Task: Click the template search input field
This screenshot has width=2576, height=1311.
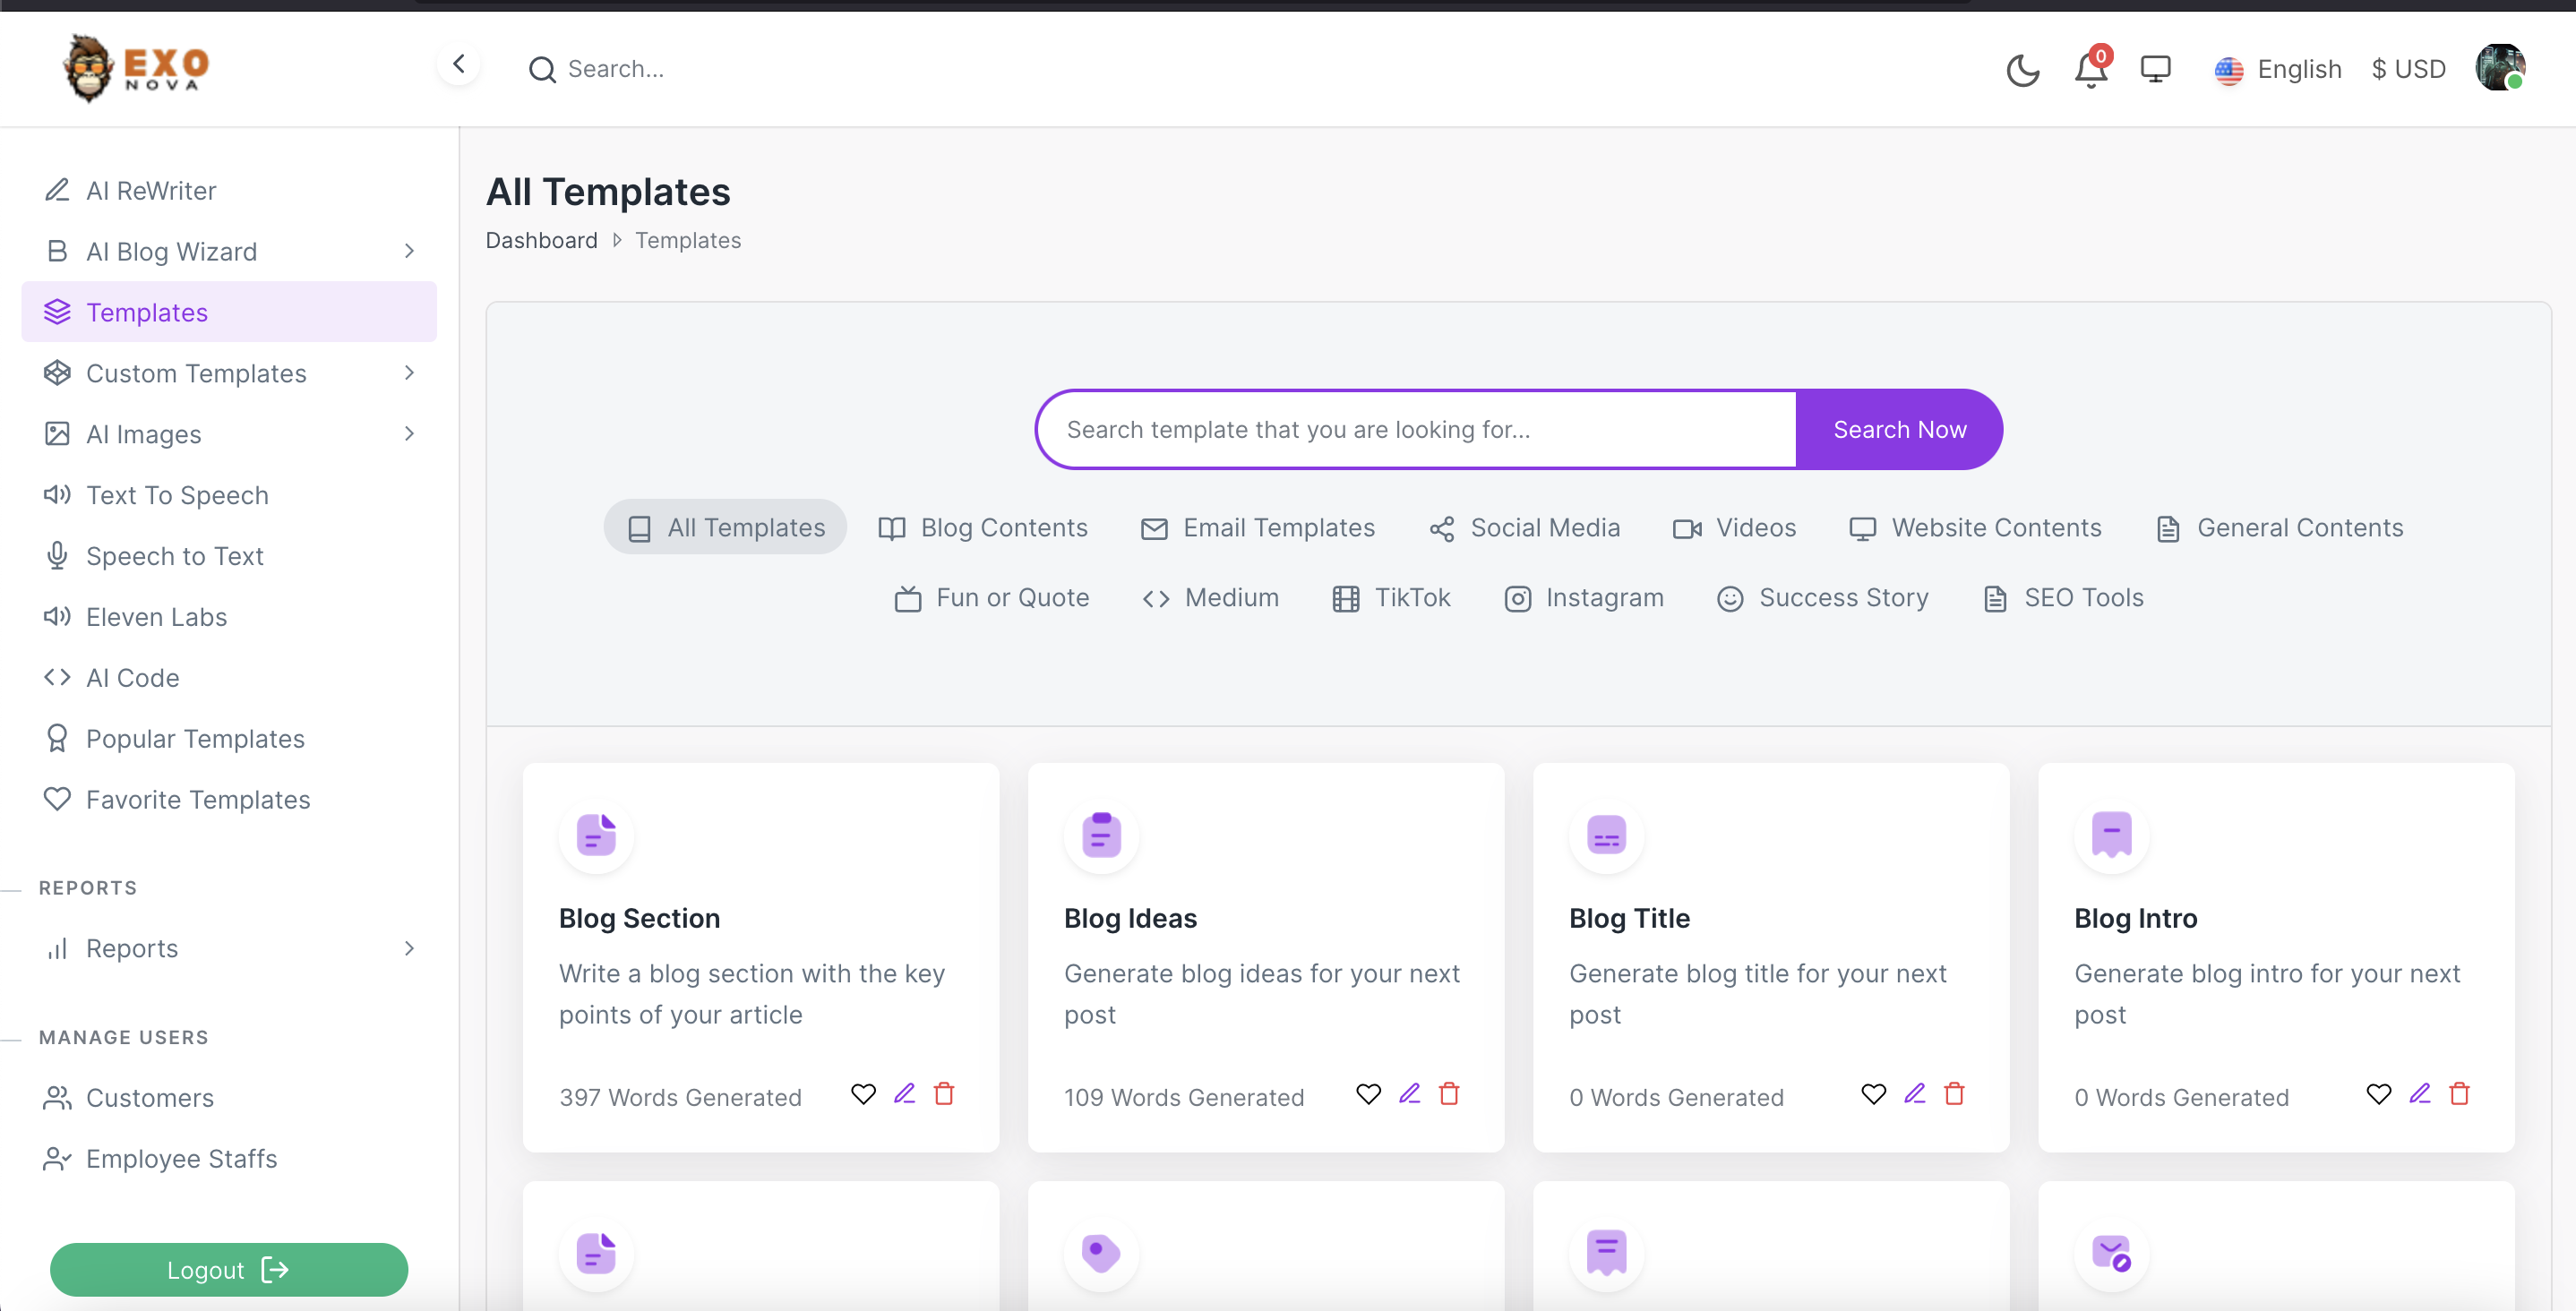Action: [1417, 430]
